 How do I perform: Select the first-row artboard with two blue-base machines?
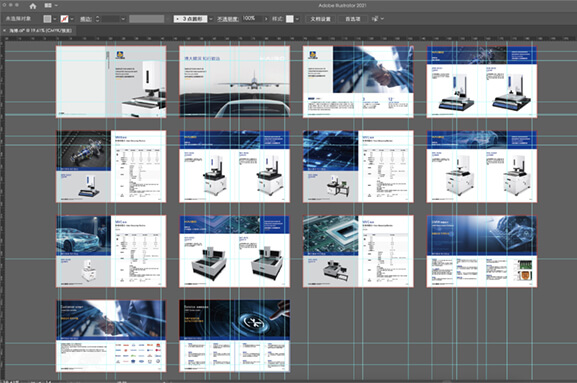(482, 82)
